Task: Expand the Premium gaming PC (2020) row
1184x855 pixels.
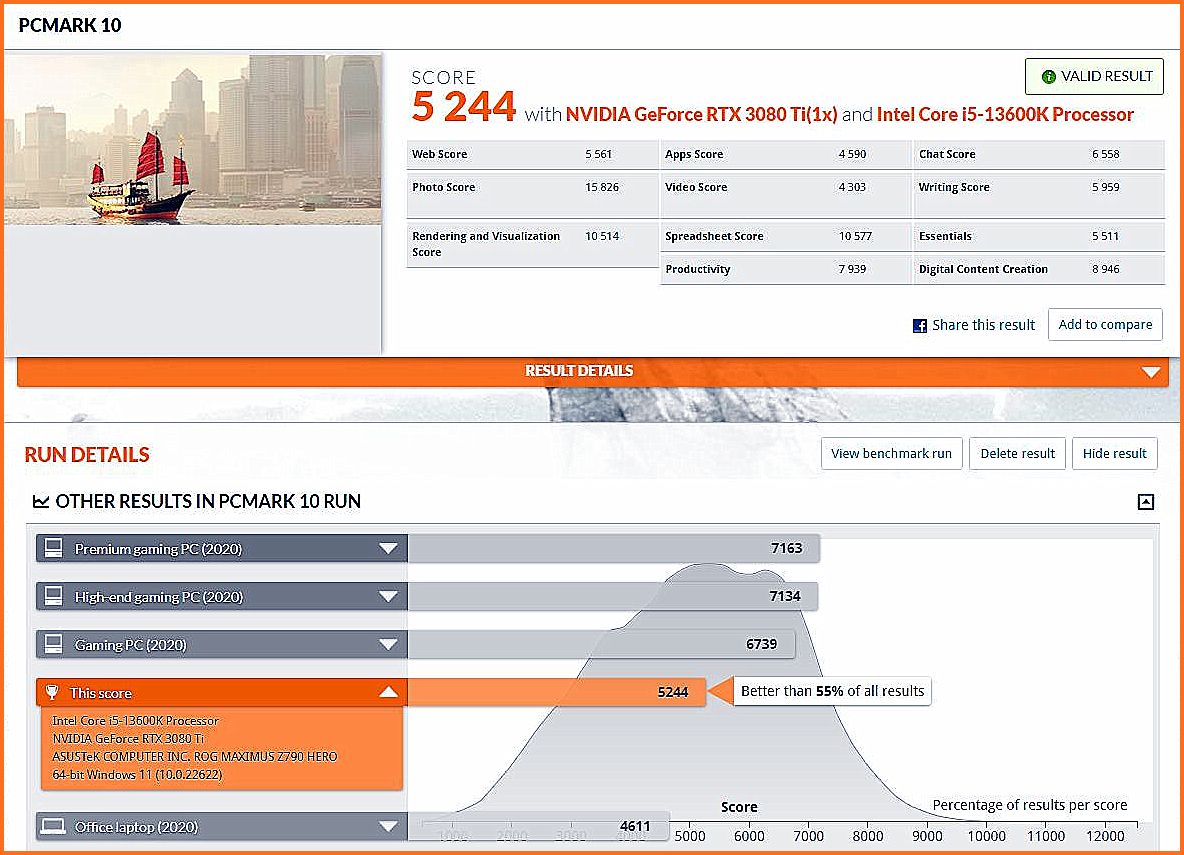Action: click(x=388, y=548)
